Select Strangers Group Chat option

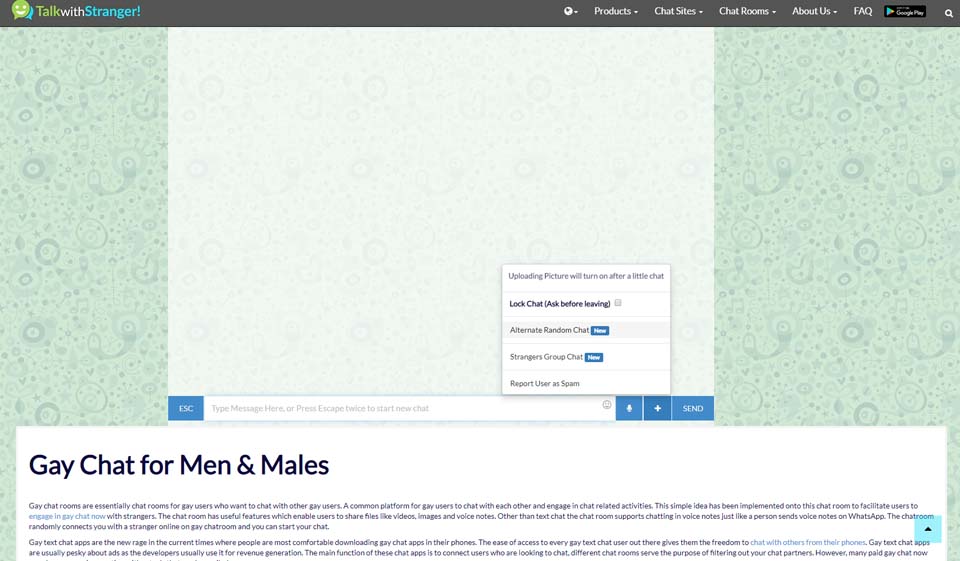[547, 357]
